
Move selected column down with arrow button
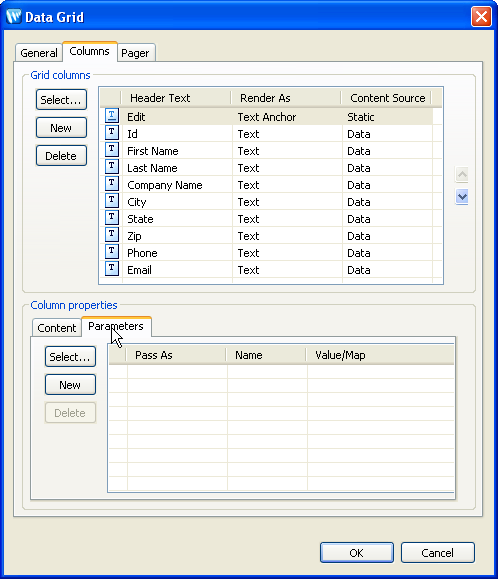pyautogui.click(x=462, y=196)
